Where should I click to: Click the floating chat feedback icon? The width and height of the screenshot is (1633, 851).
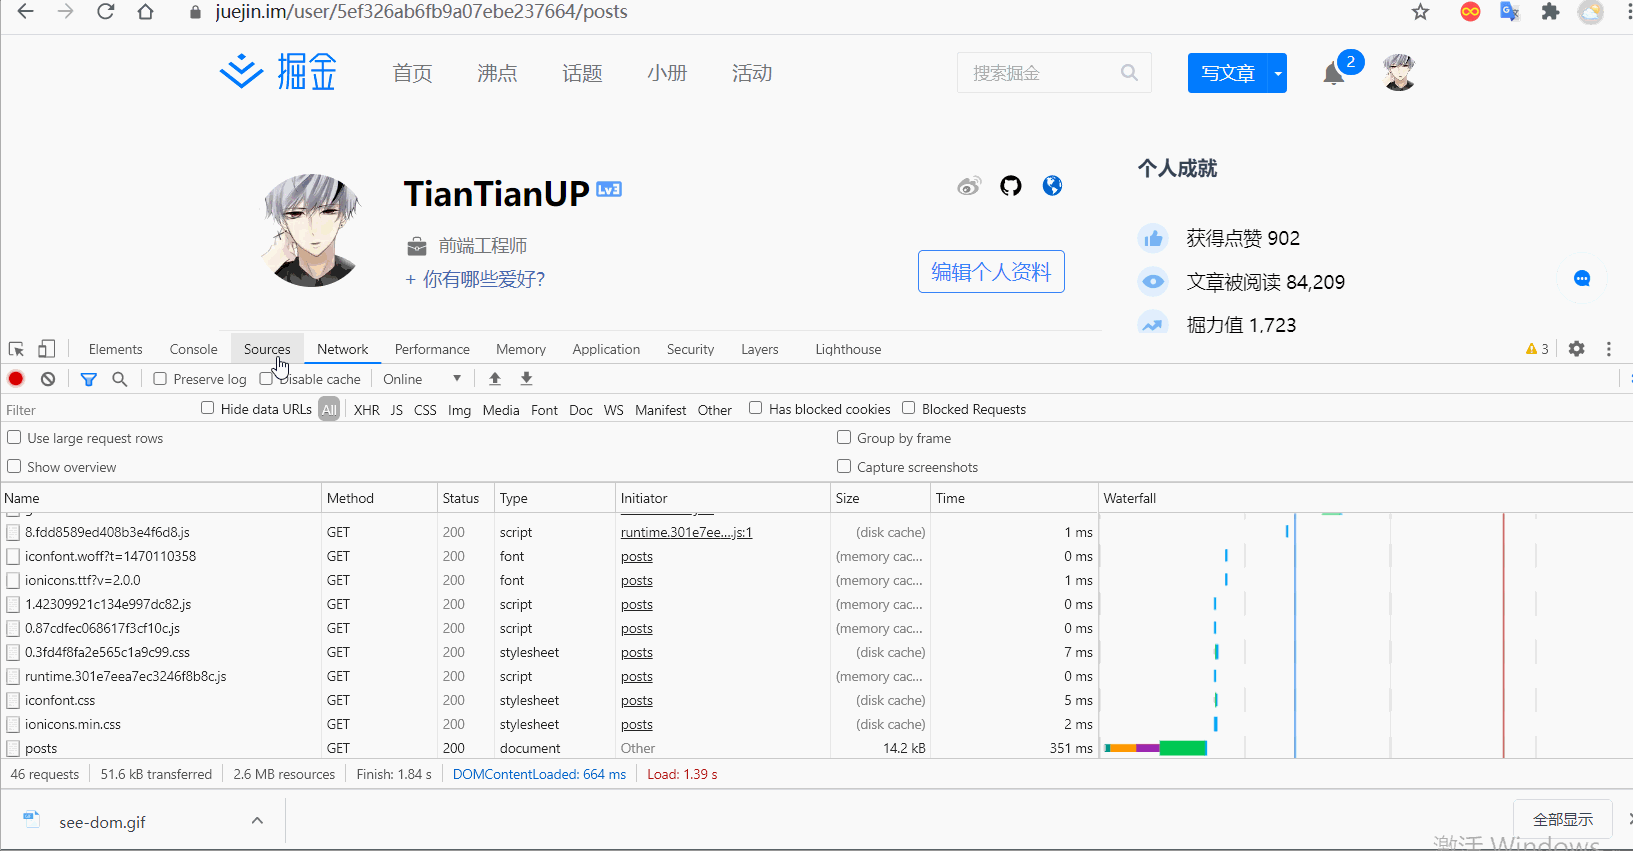point(1582,279)
